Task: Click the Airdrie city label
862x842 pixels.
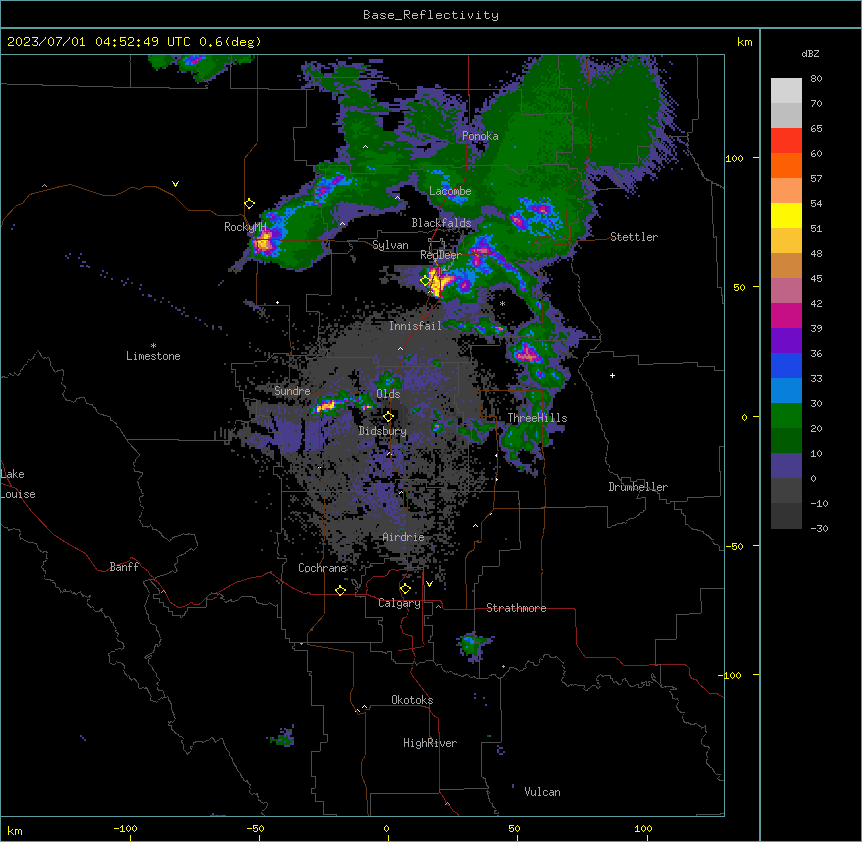Action: coord(403,537)
